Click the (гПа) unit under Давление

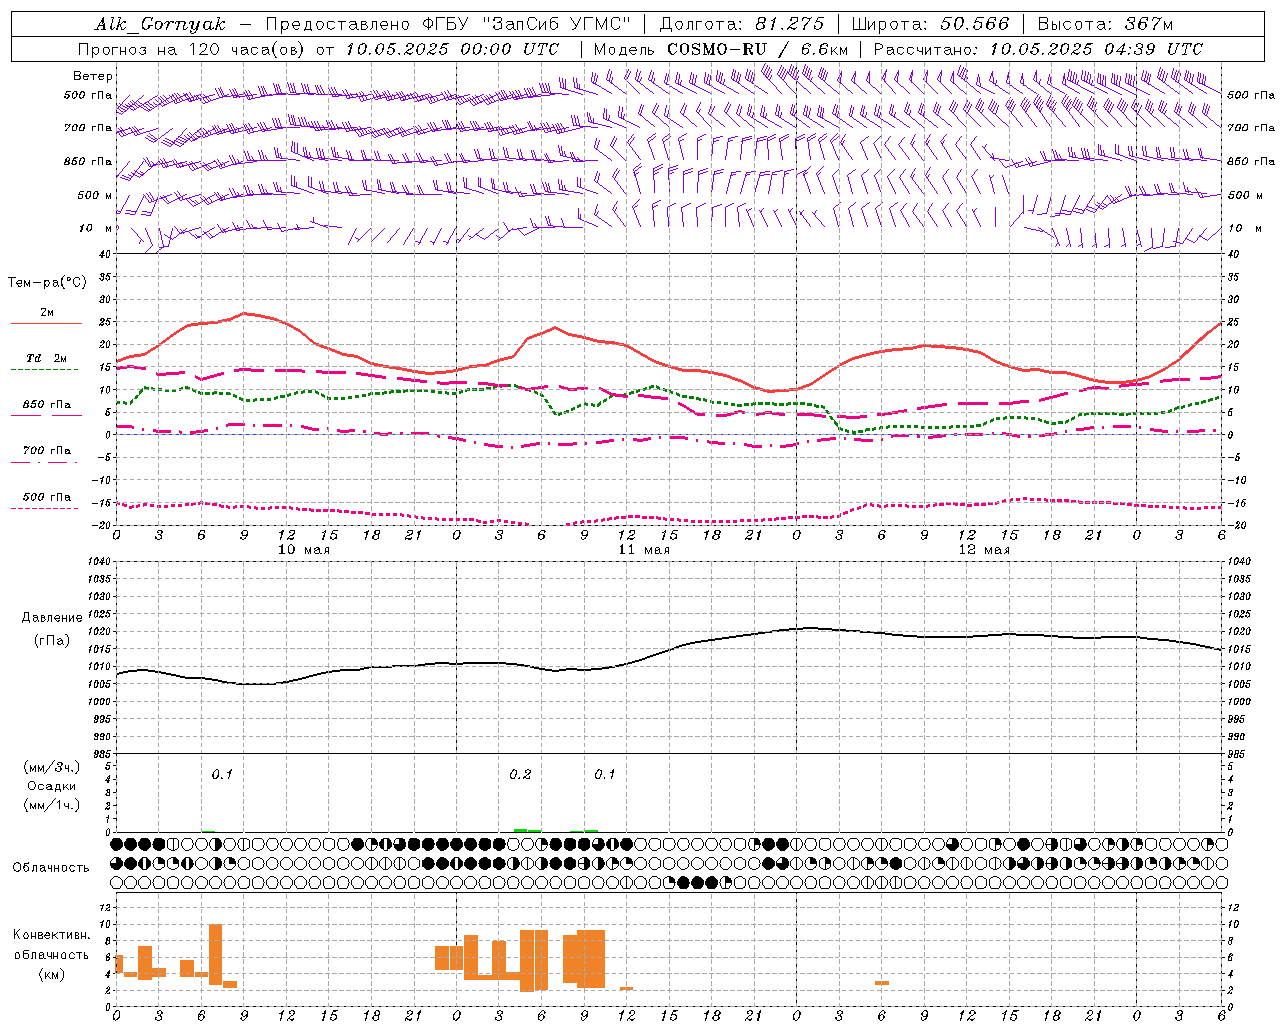(x=52, y=640)
